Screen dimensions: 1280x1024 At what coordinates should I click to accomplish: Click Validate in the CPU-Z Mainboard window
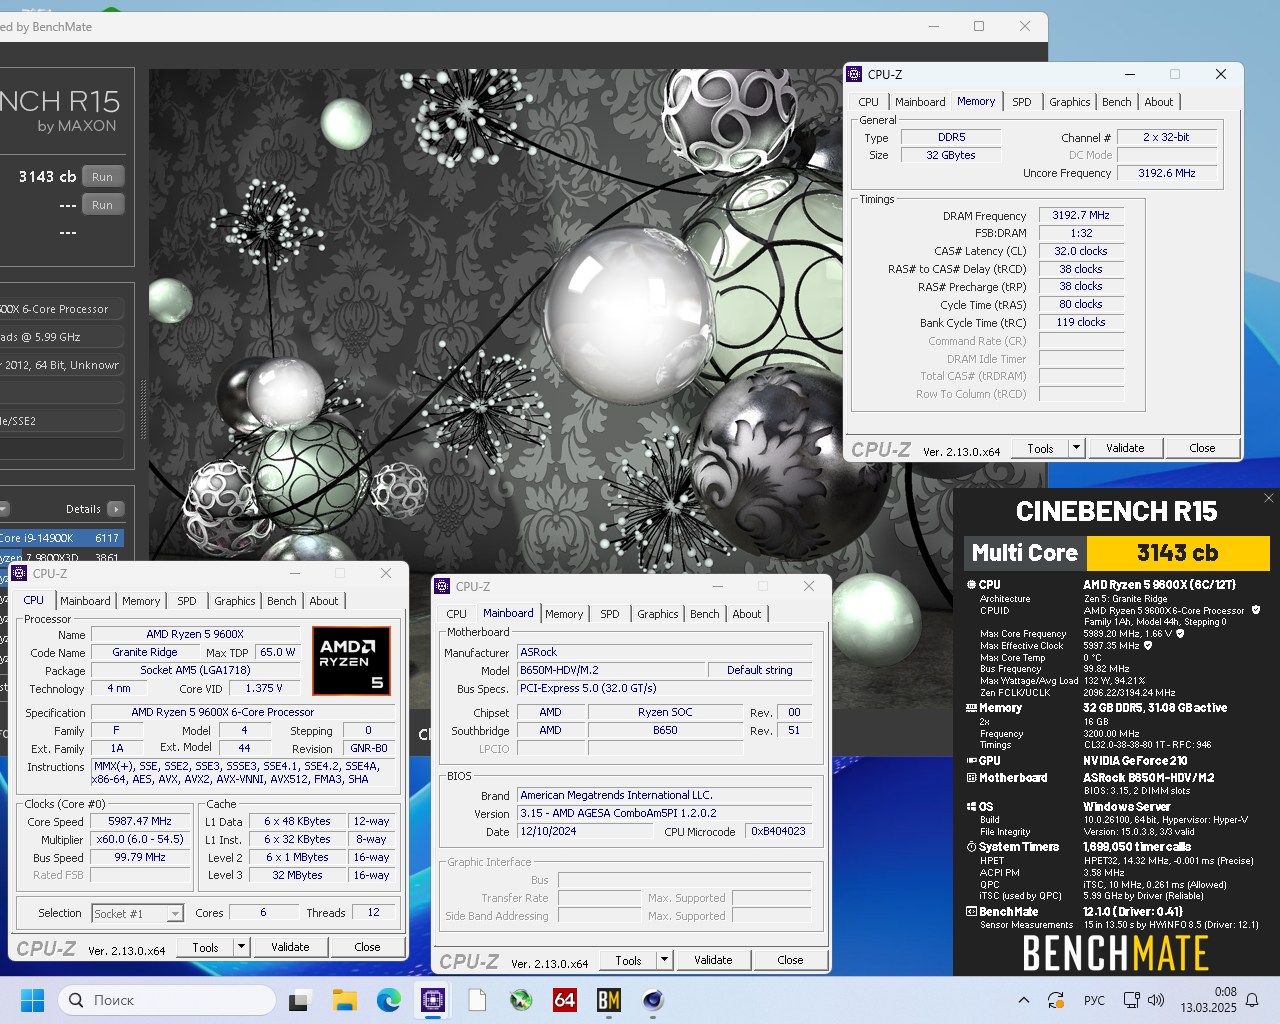coord(713,960)
